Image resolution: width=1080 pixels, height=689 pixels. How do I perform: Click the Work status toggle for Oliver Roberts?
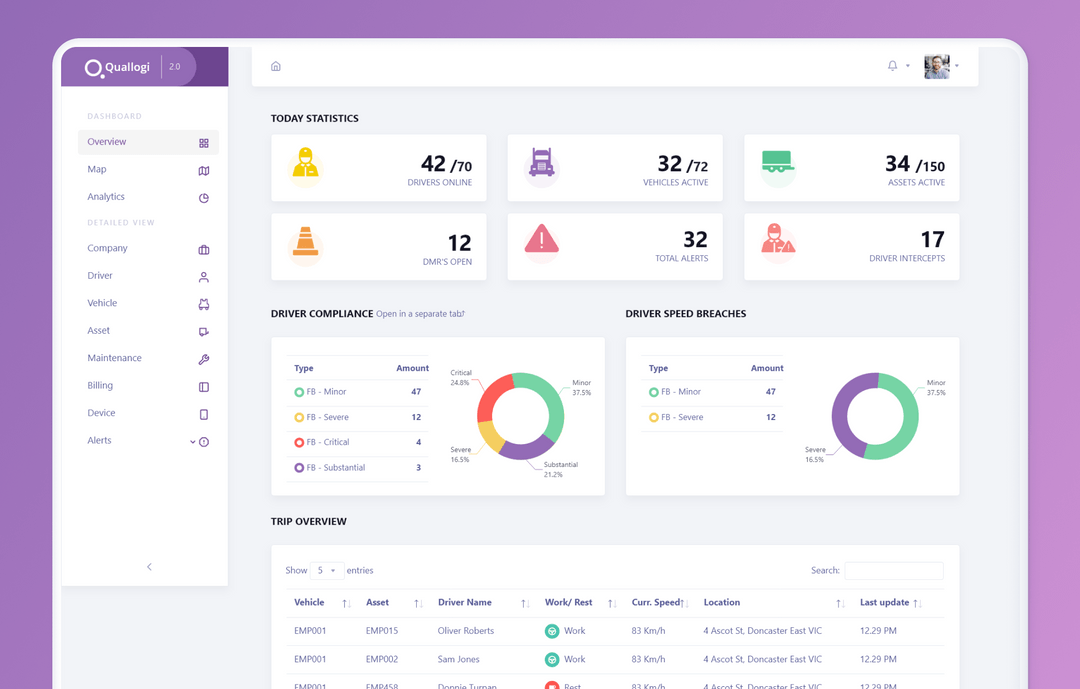click(552, 631)
